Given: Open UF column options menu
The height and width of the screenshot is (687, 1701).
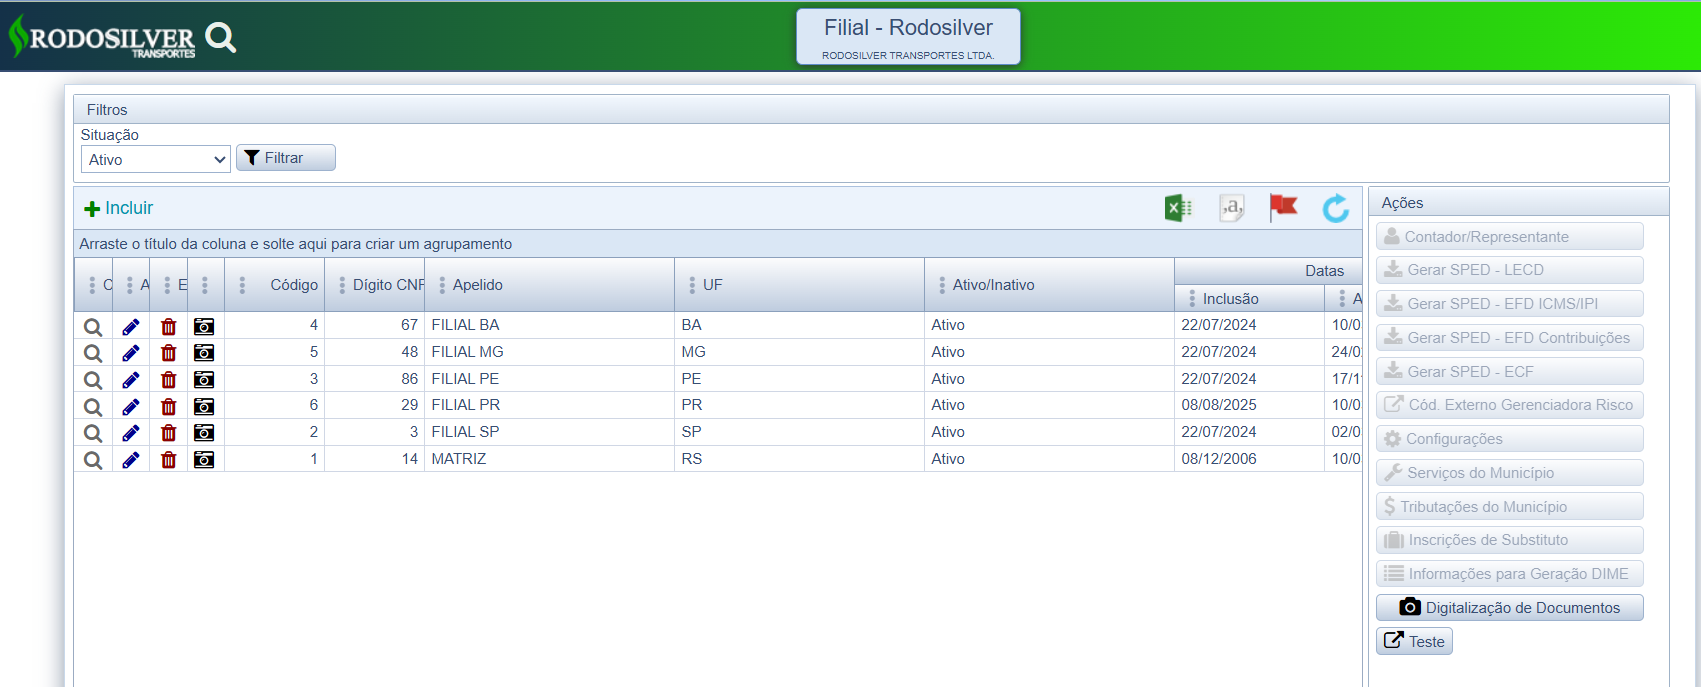Looking at the screenshot, I should coord(692,286).
